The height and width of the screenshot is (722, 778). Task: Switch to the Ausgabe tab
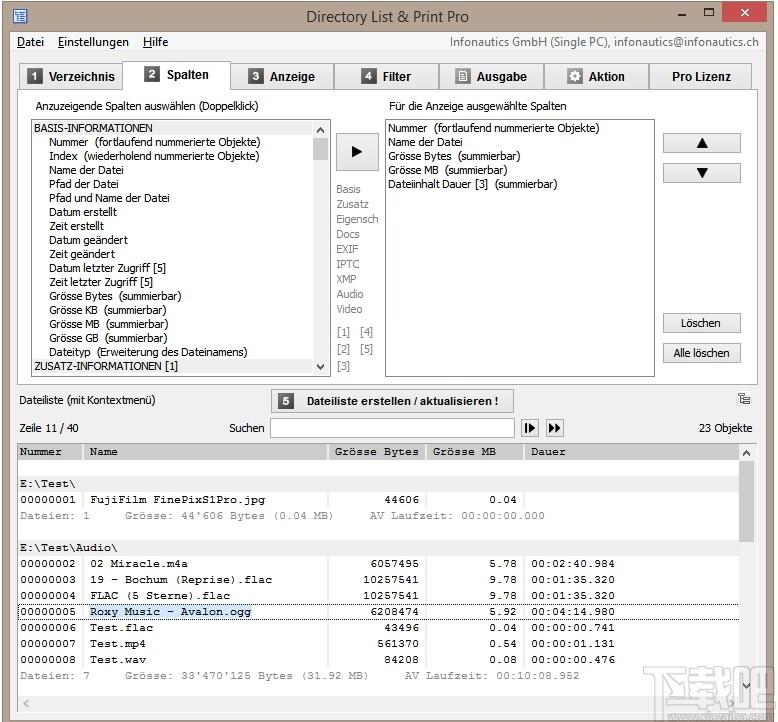point(491,76)
